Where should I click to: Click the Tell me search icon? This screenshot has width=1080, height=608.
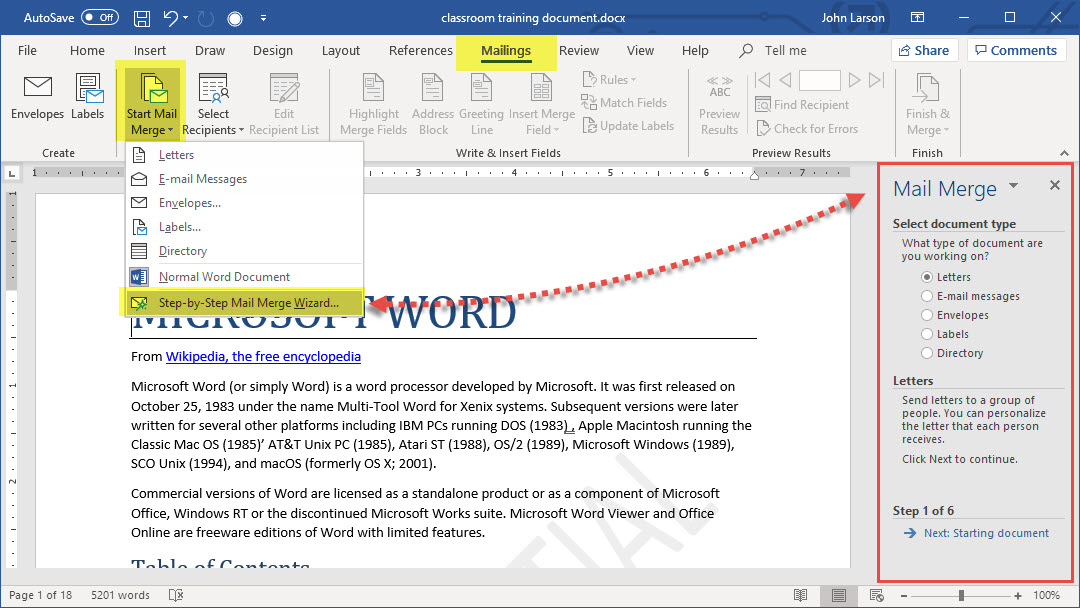[746, 51]
